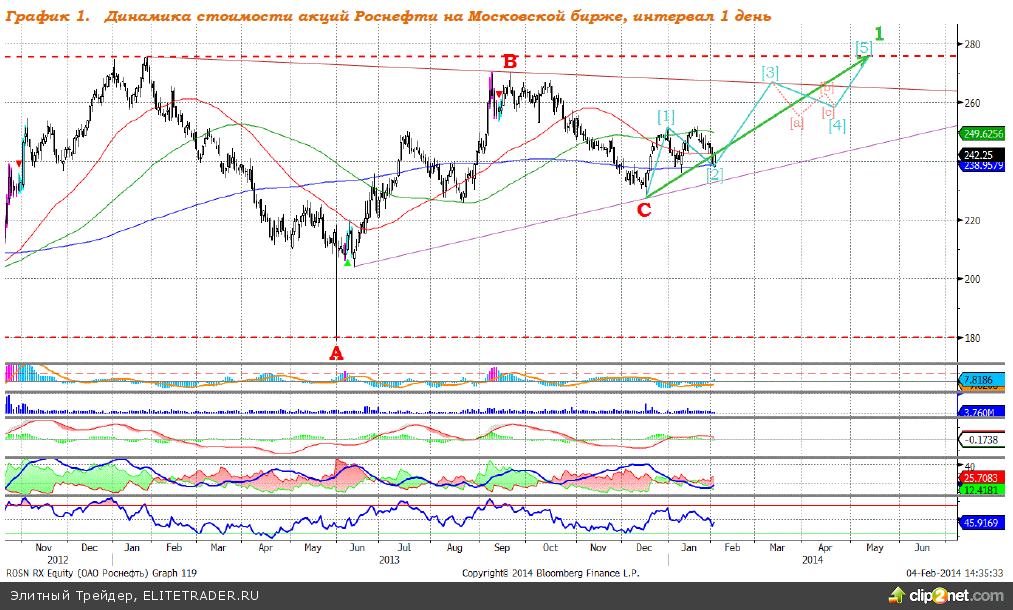Screen dimensions: 1013x610
Task: Click red wave label B near September peak
Action: 509,62
